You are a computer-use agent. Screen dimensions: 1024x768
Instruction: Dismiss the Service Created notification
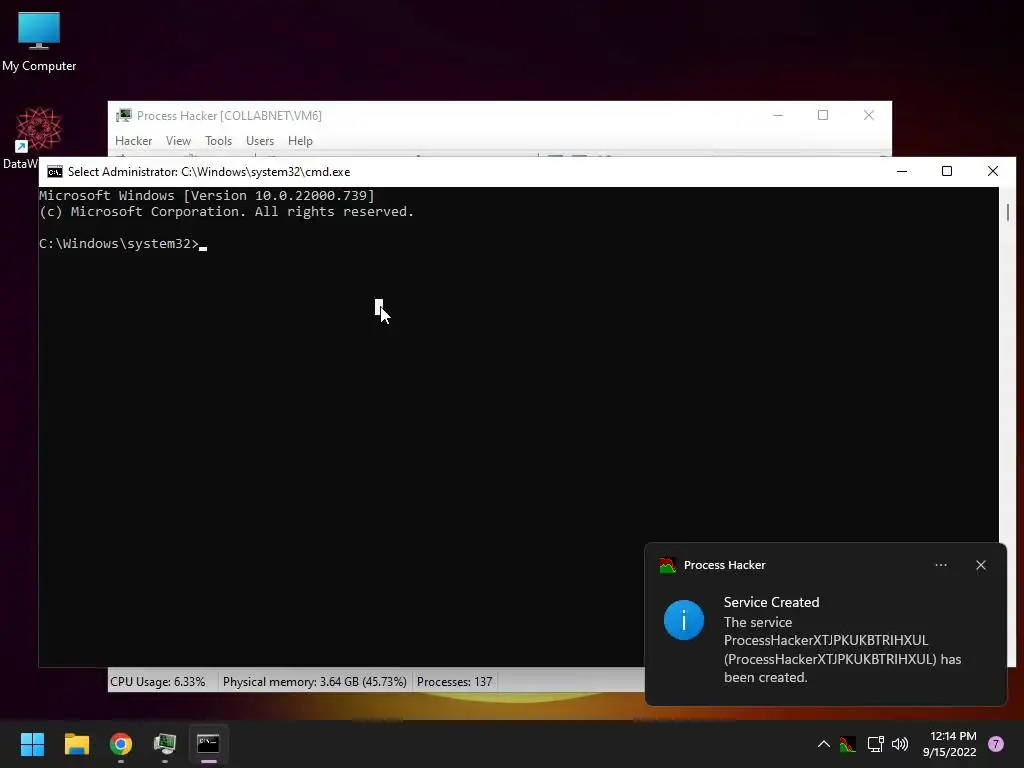pyautogui.click(x=981, y=565)
